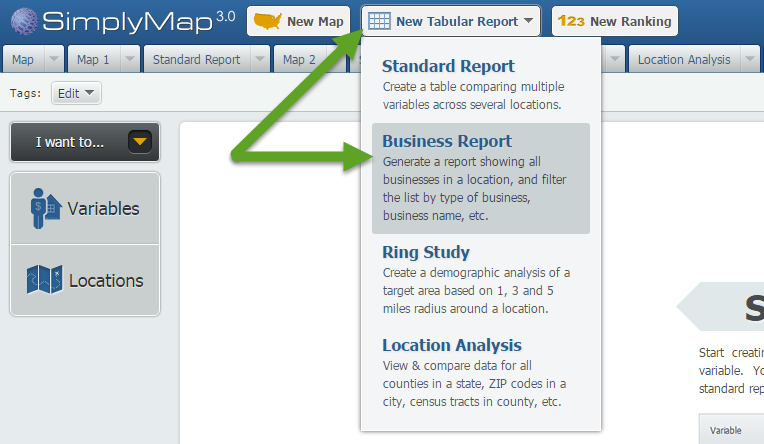Screen dimensions: 764x444
Task: Open the New Map button
Action: (299, 21)
